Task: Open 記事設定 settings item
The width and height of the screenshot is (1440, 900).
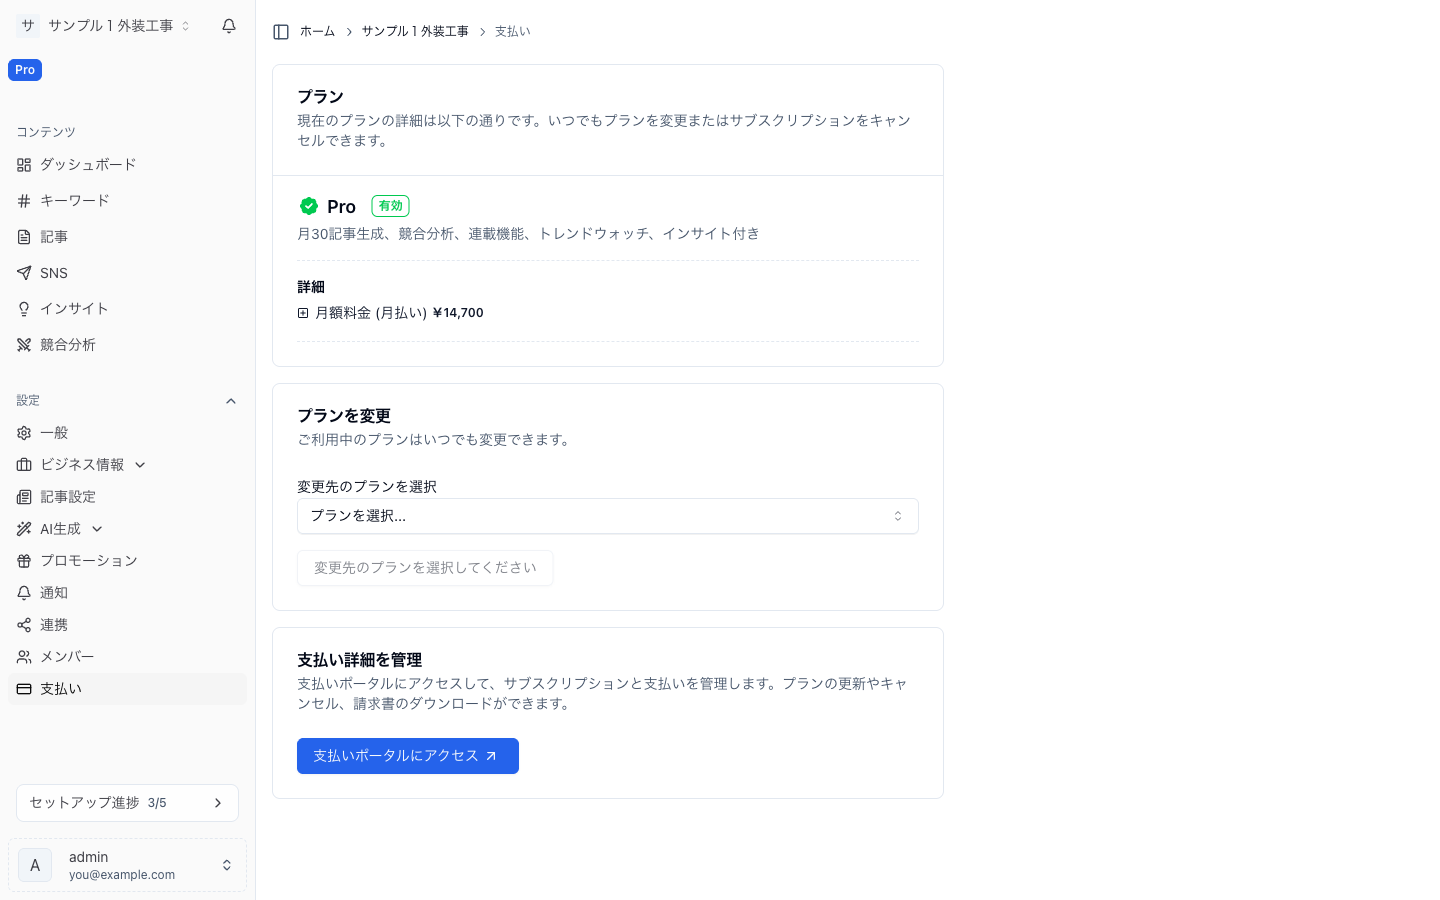Action: (127, 497)
